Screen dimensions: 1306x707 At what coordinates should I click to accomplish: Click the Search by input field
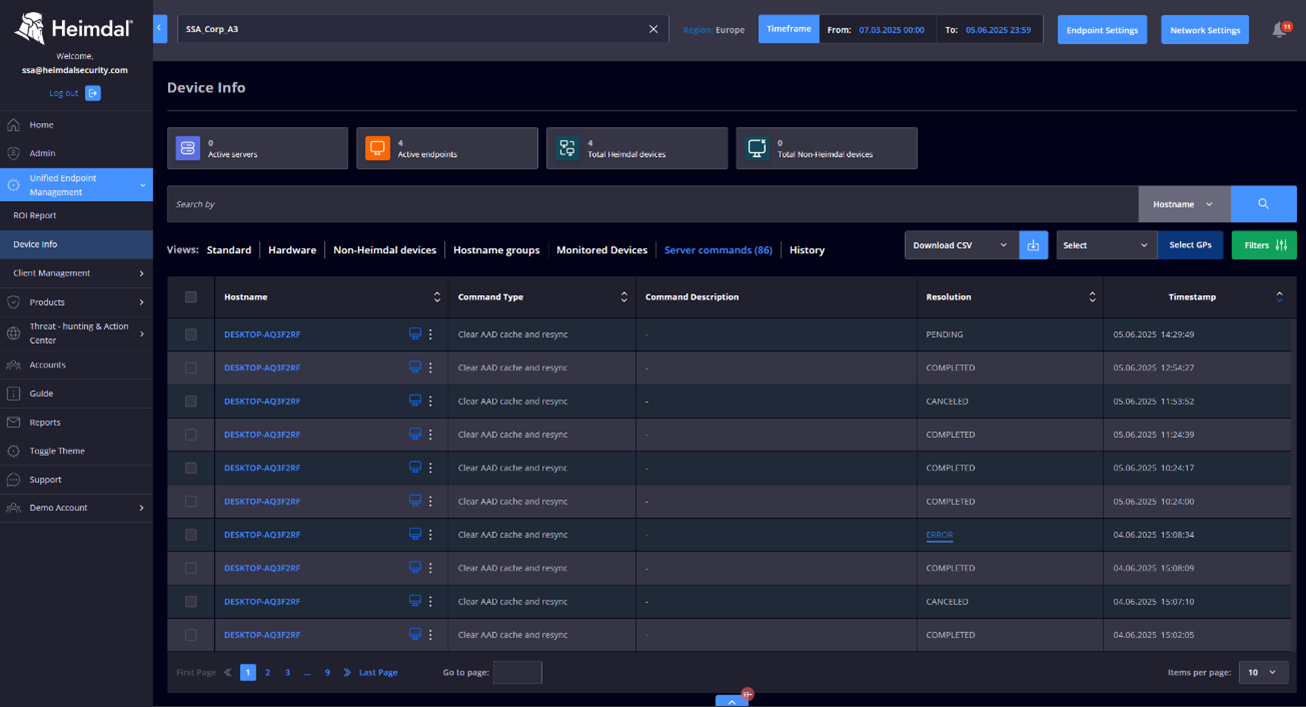click(x=652, y=204)
